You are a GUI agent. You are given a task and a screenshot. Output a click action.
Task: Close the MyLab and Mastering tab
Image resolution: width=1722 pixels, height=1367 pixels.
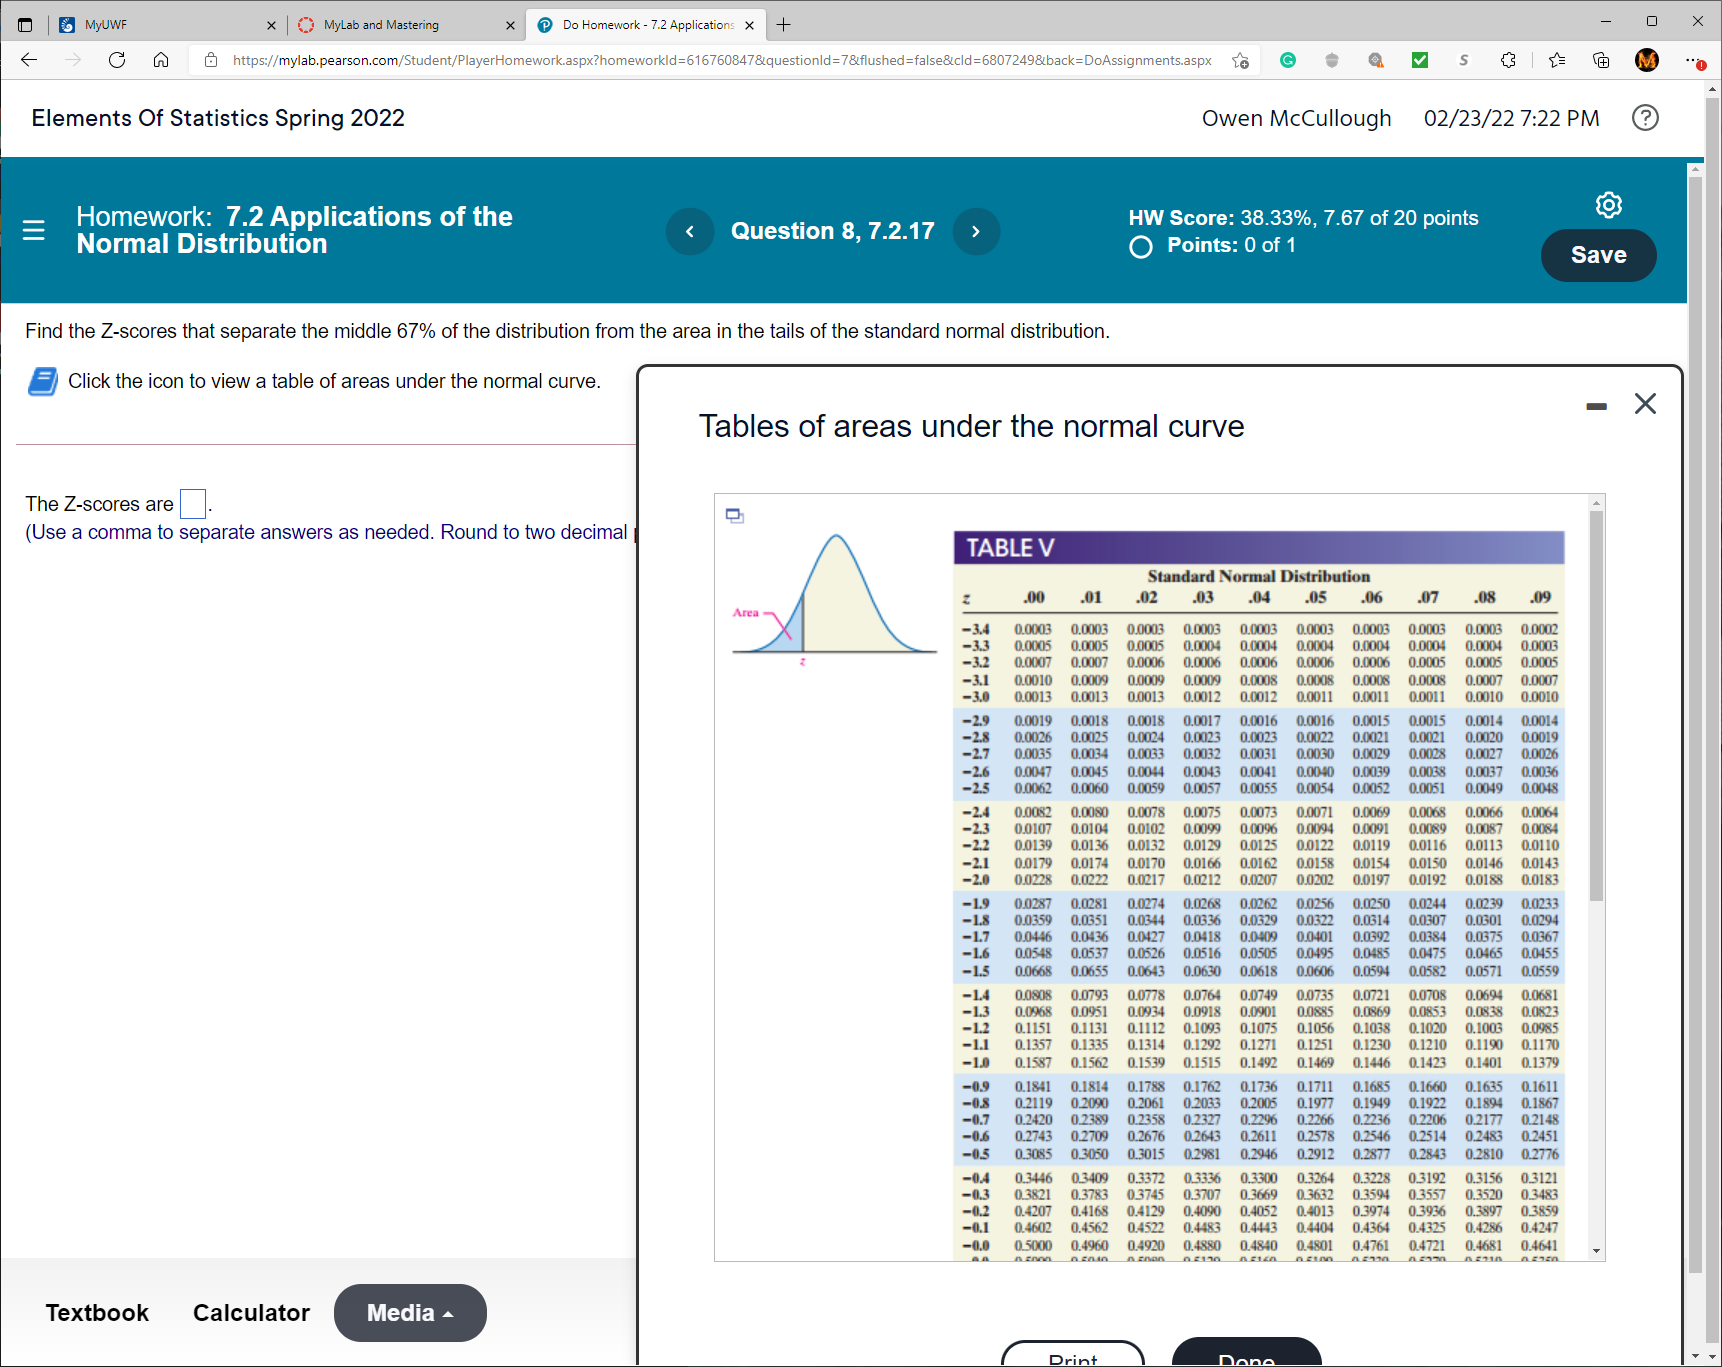(510, 25)
